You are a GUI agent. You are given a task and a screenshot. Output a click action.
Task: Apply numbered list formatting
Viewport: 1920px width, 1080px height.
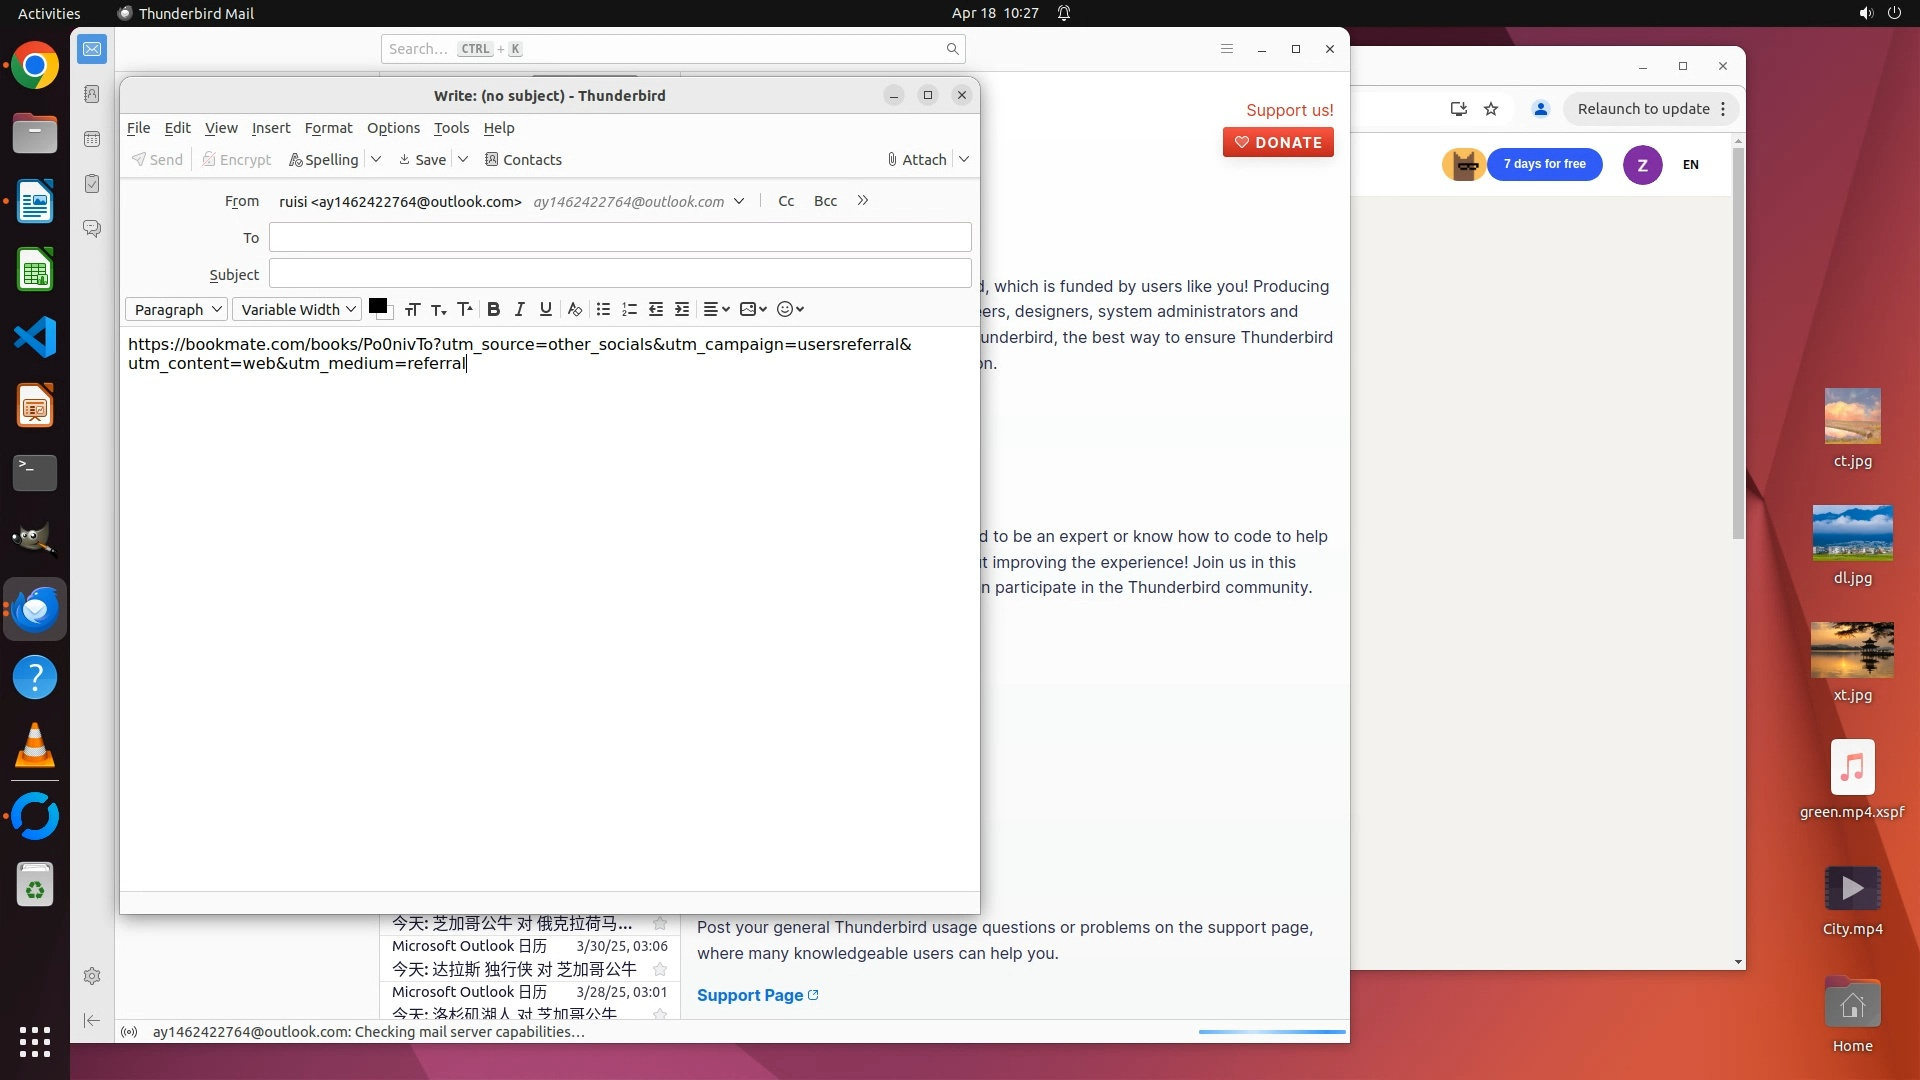pos(629,310)
